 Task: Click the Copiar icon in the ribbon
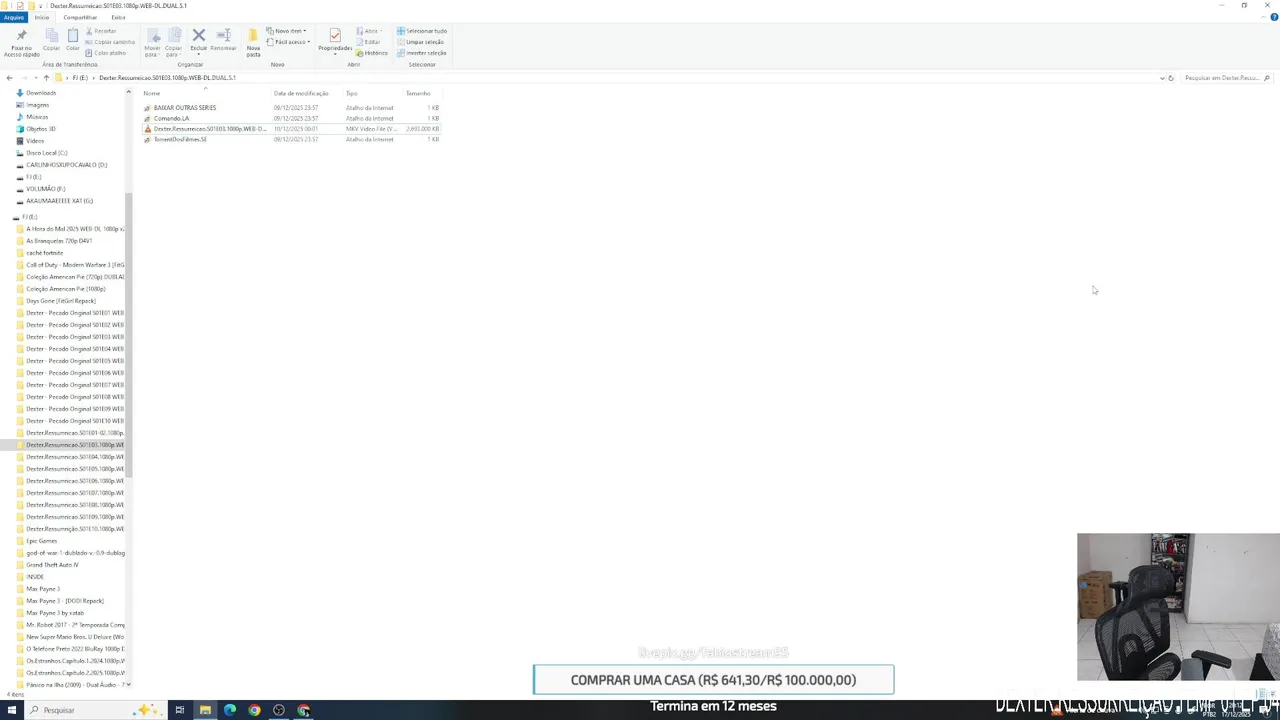[51, 40]
